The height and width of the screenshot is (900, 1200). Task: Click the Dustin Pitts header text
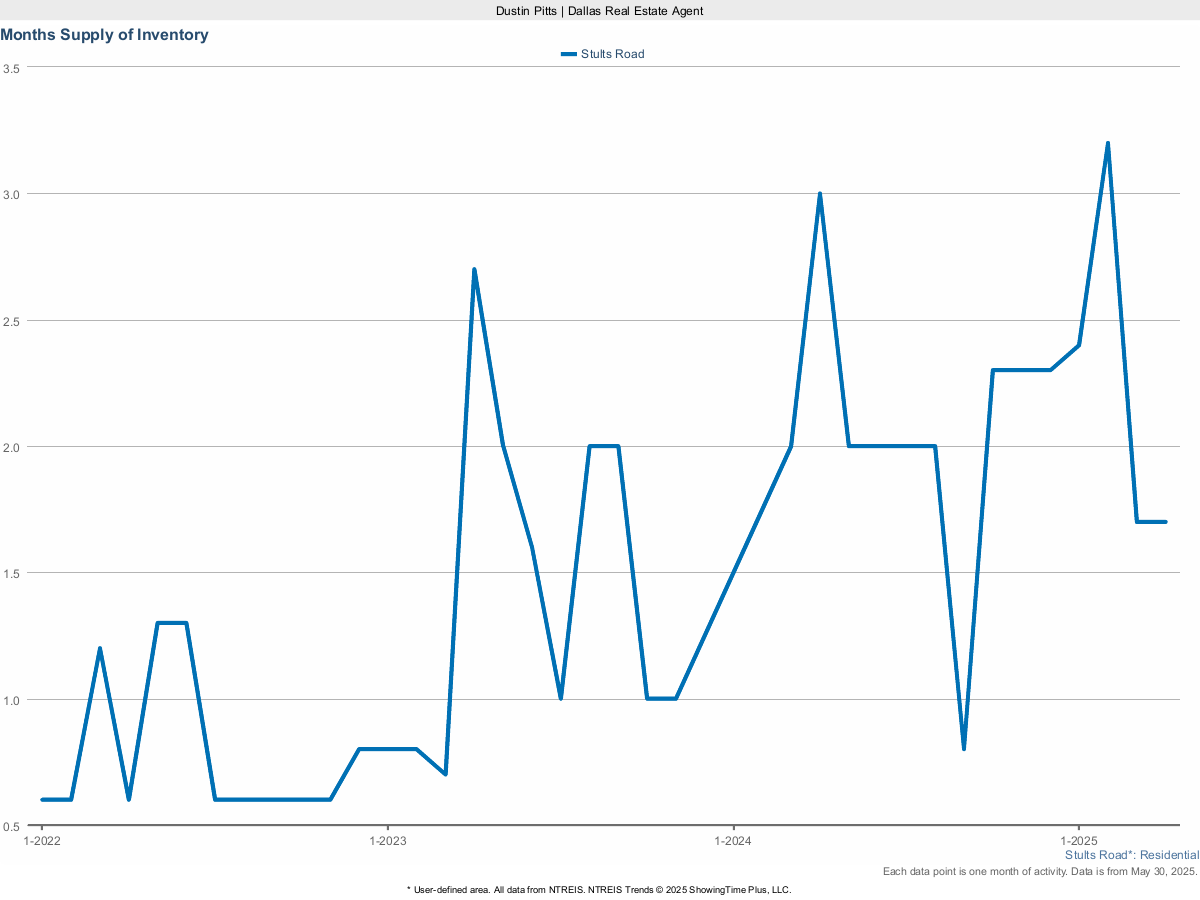(x=600, y=10)
